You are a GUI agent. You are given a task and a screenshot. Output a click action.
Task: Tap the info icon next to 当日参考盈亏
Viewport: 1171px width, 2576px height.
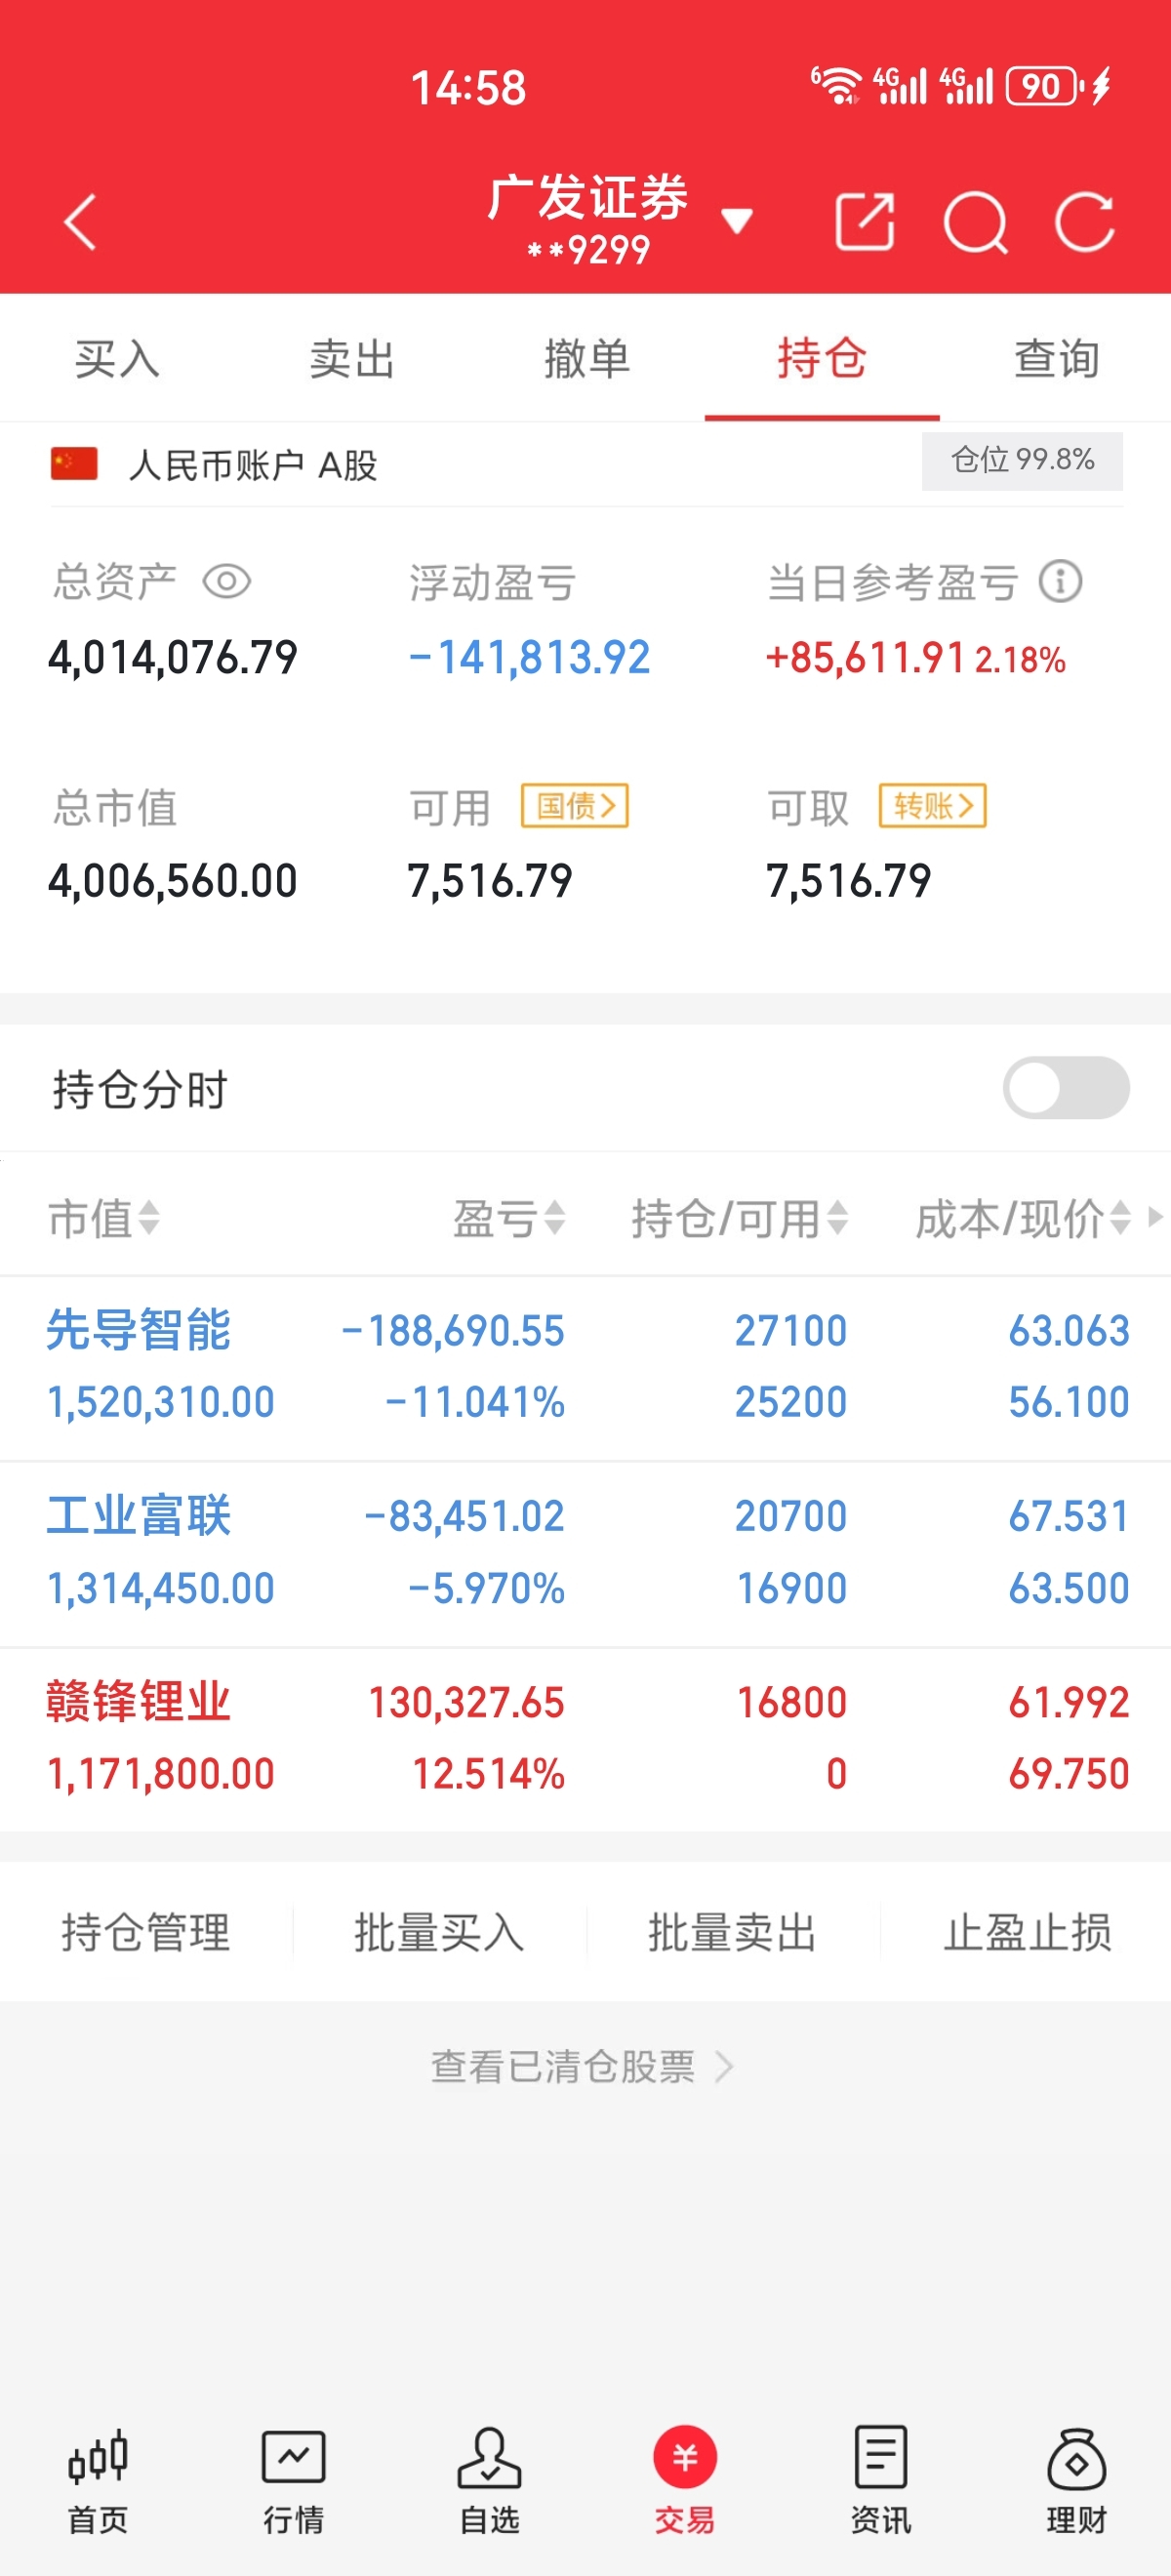click(x=1061, y=581)
